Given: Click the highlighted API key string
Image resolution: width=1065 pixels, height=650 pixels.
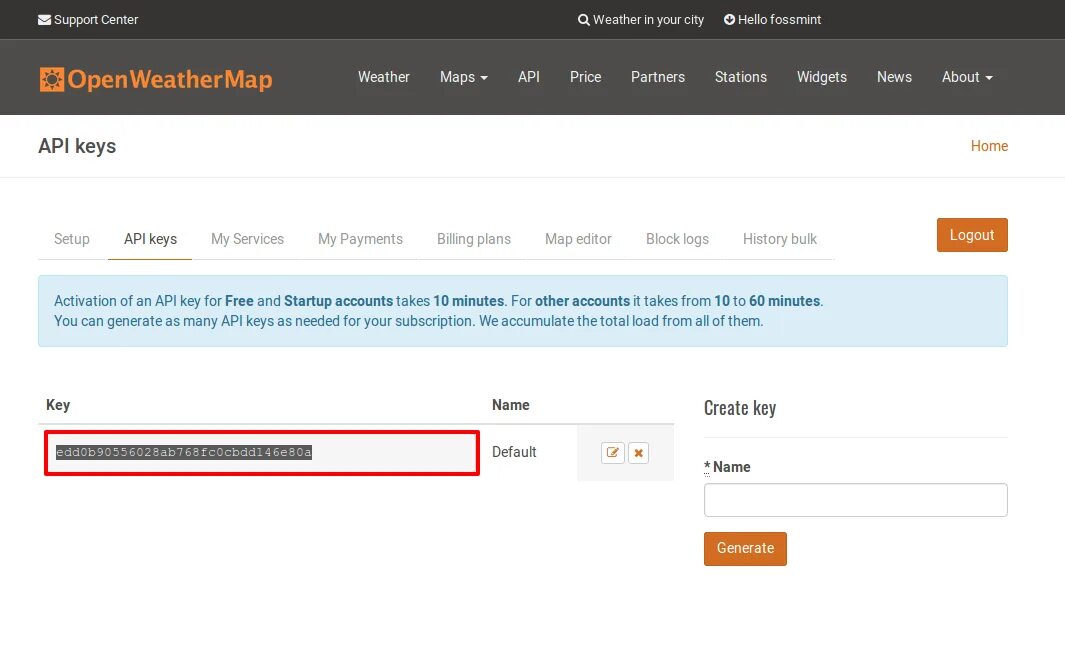Looking at the screenshot, I should point(183,452).
